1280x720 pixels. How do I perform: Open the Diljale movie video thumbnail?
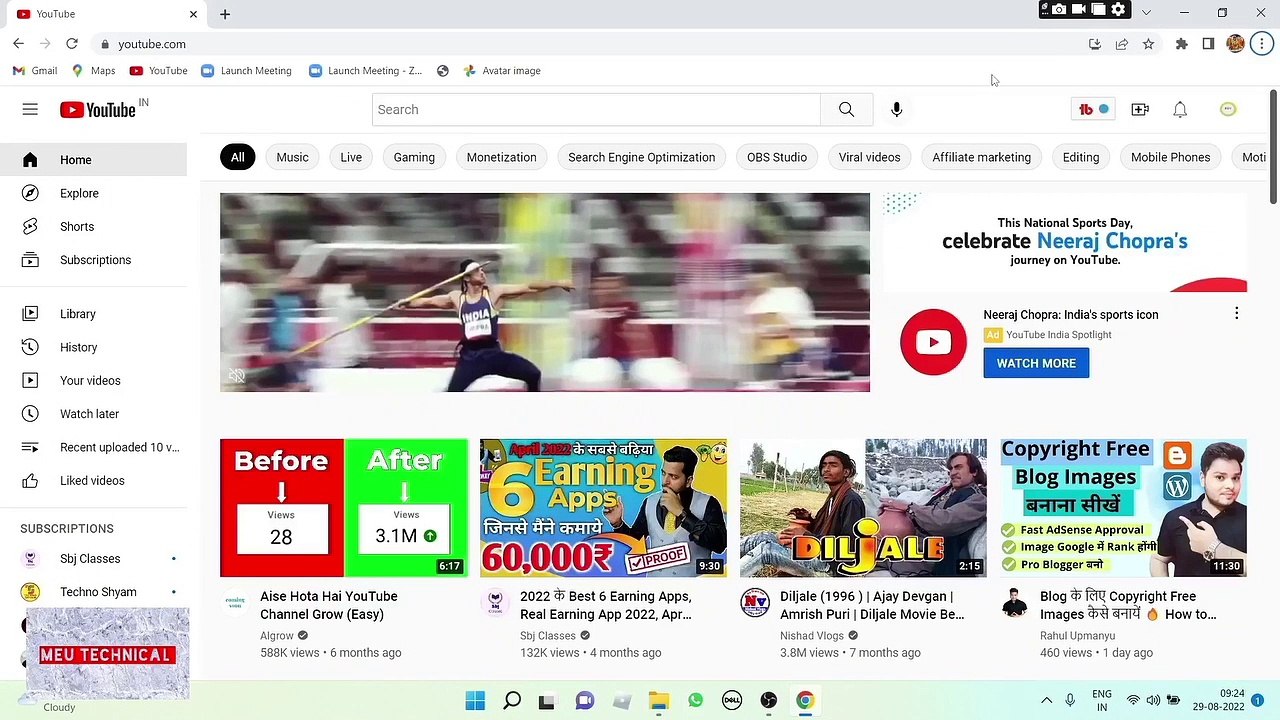[863, 508]
